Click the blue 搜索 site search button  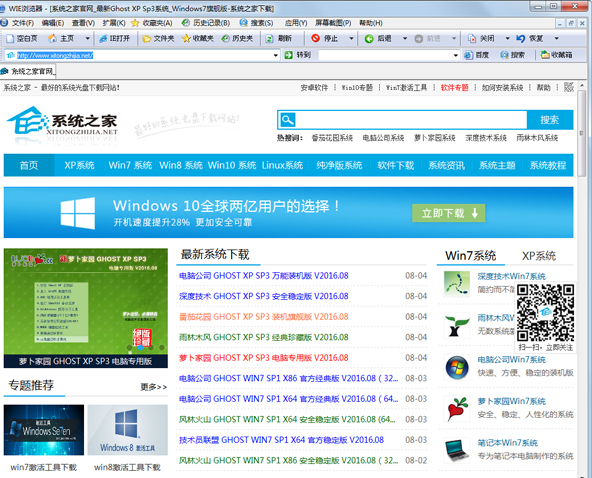coord(550,120)
